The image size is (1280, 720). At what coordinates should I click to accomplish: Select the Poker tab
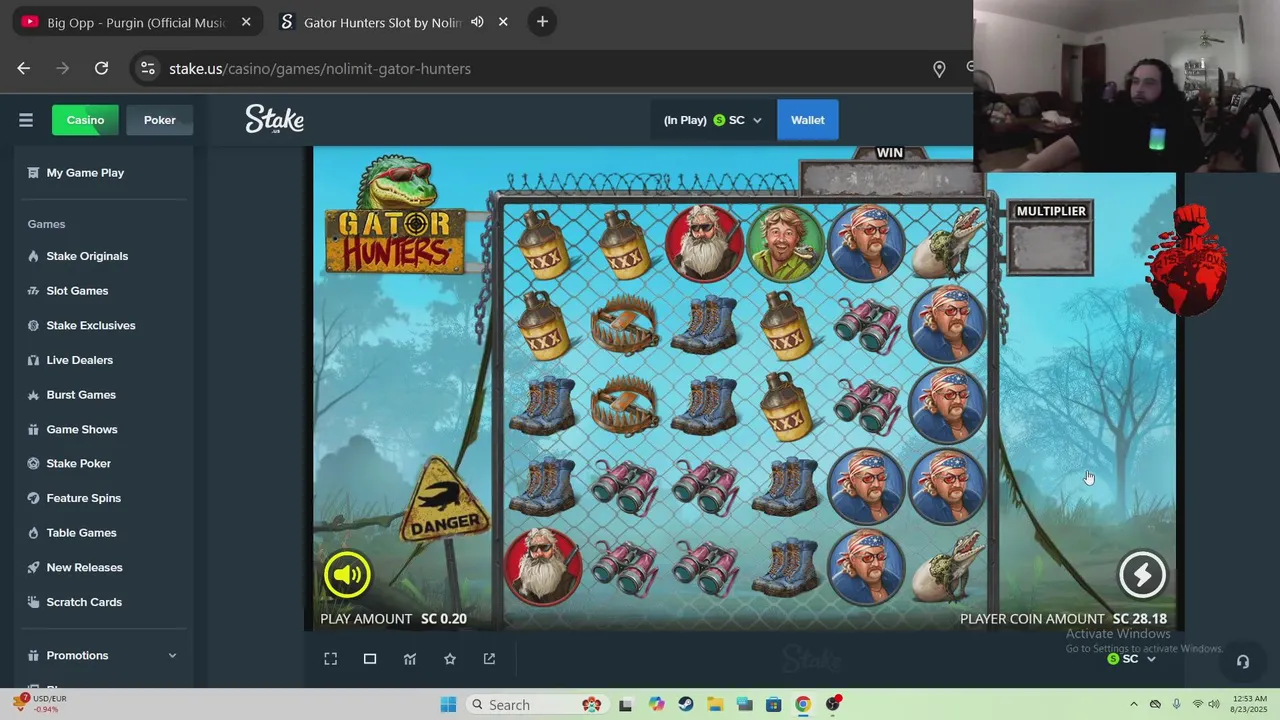coord(160,120)
